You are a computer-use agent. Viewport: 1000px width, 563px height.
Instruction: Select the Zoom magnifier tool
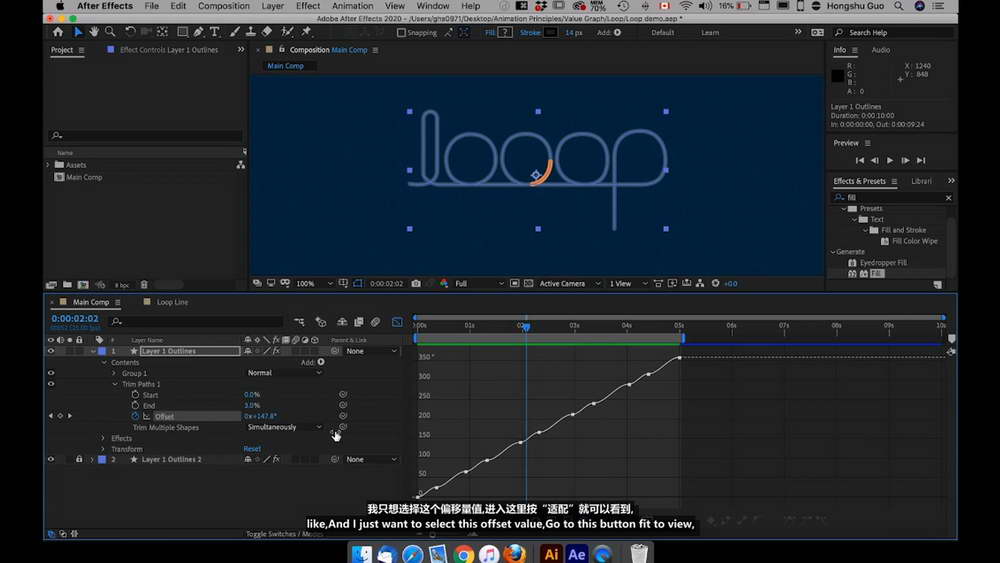[110, 32]
